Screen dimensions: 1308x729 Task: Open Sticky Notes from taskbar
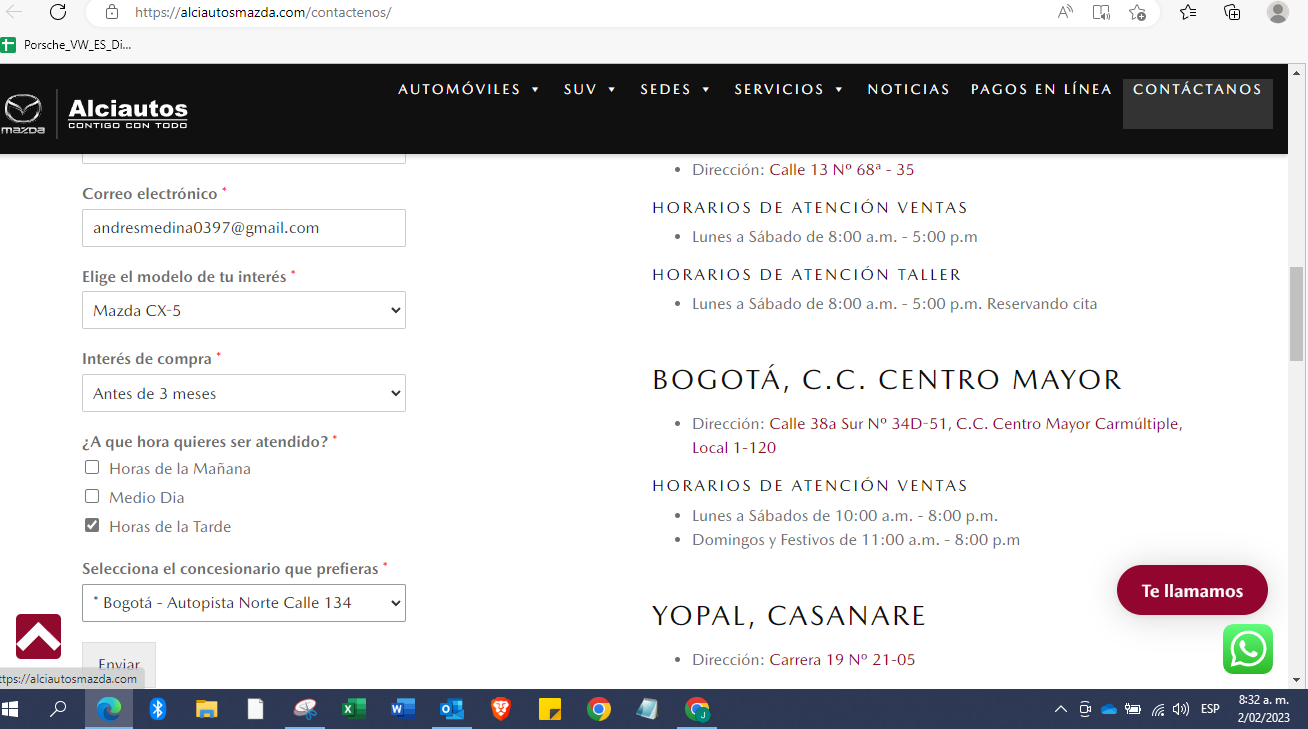pyautogui.click(x=549, y=709)
